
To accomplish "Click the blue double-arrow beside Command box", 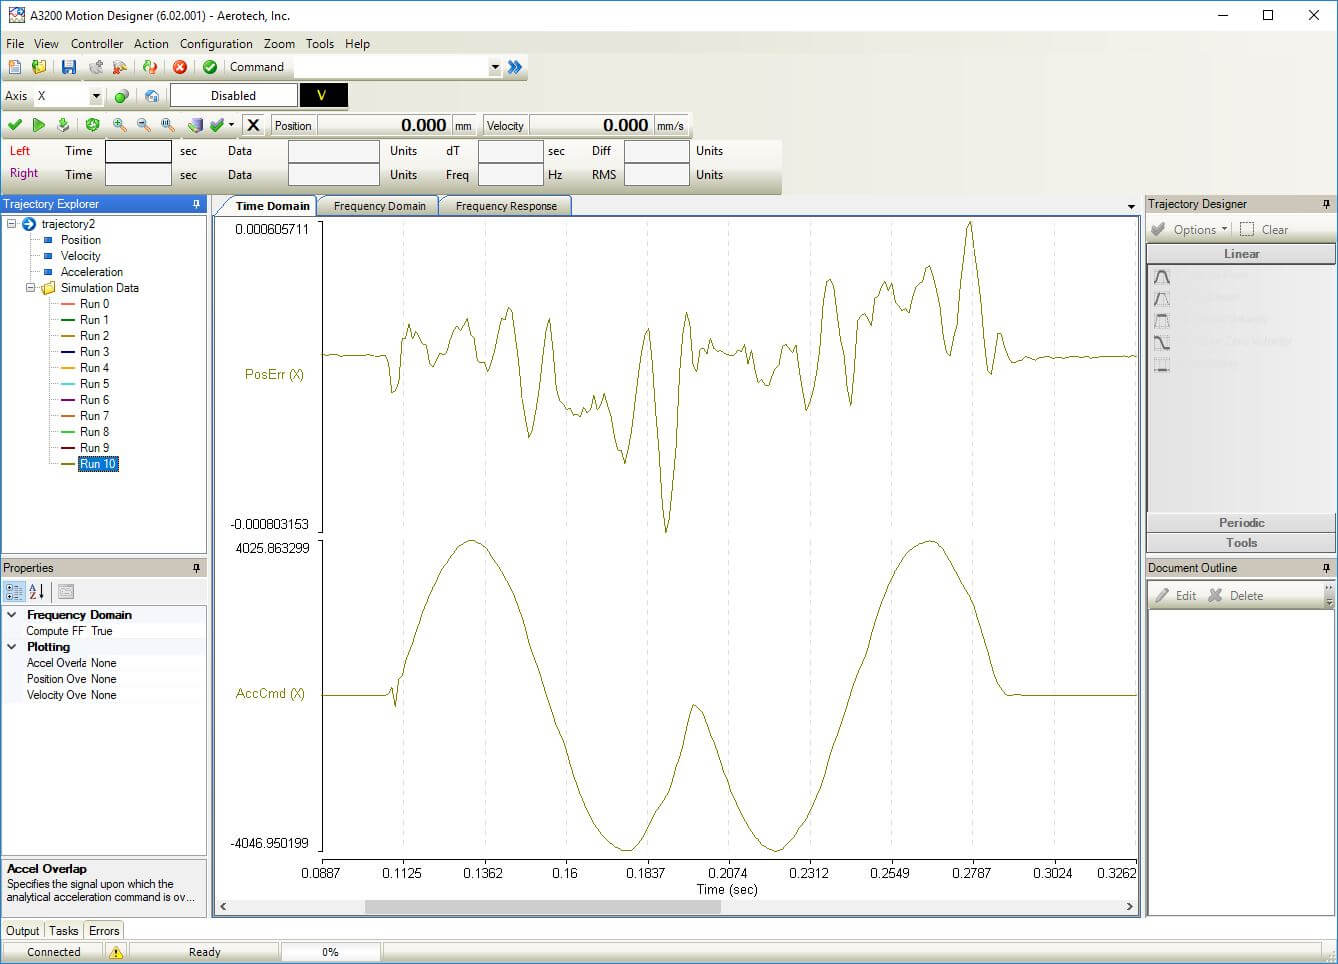I will (515, 67).
